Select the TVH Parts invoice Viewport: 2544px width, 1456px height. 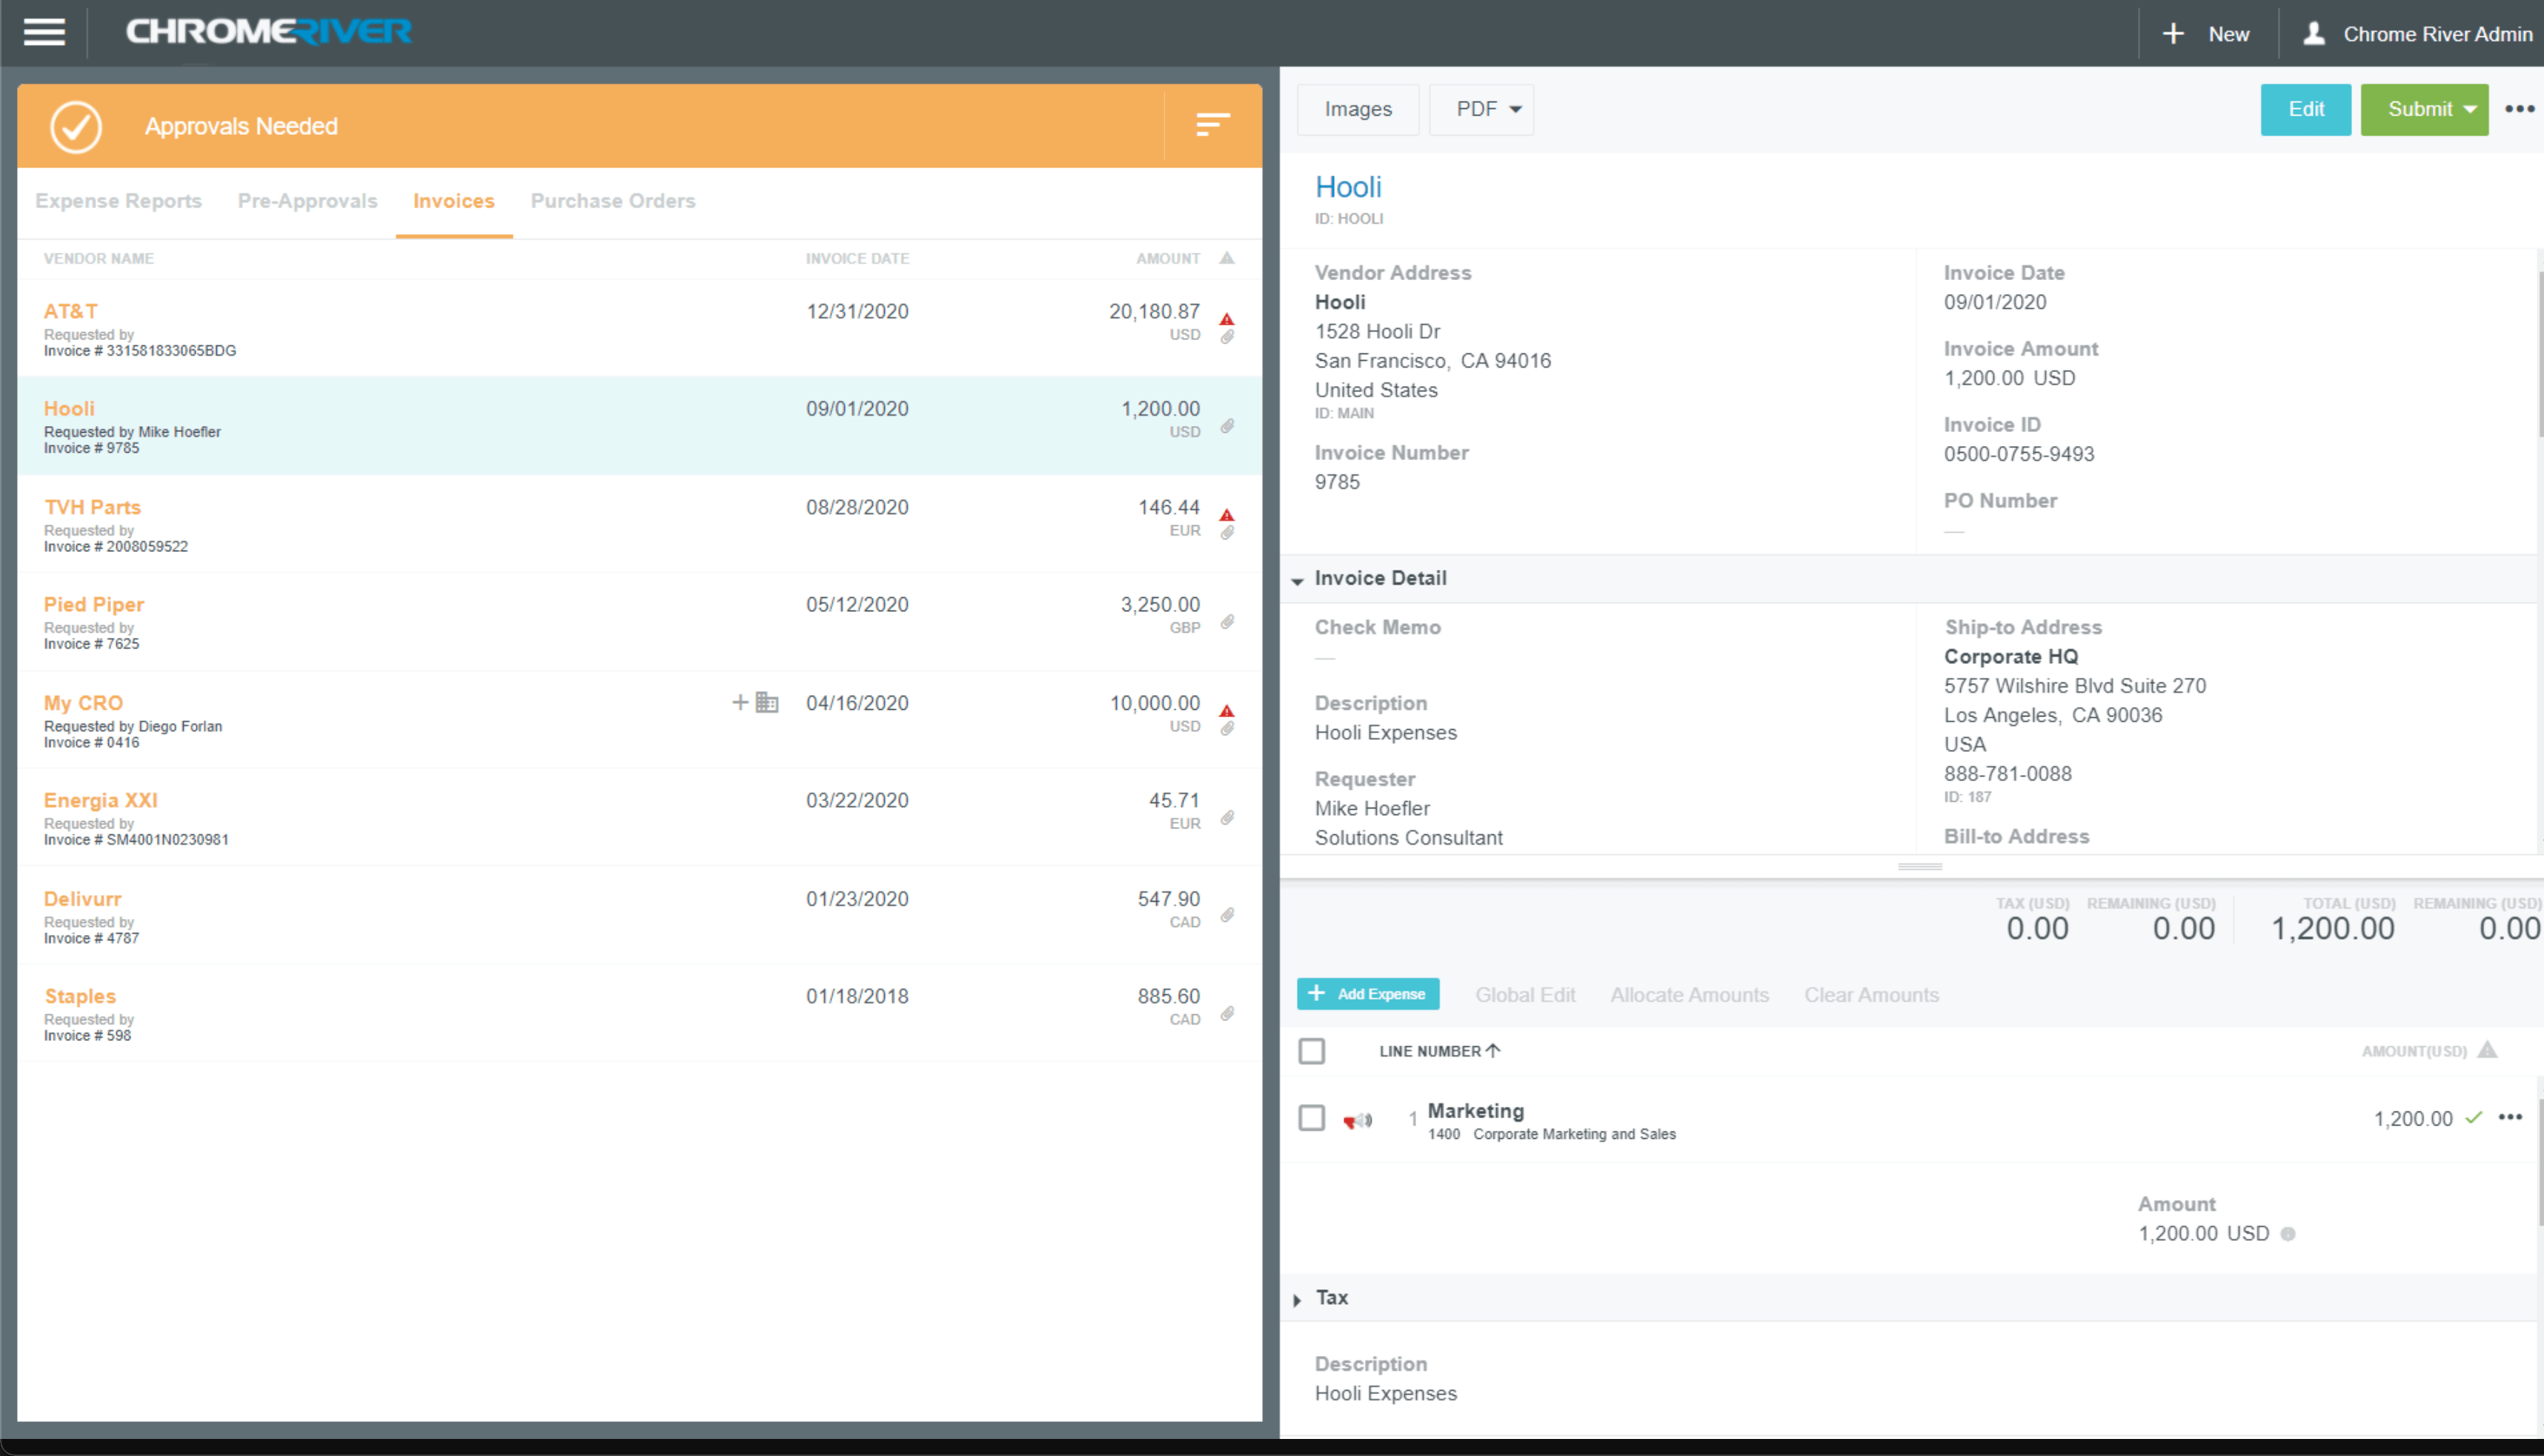click(639, 524)
